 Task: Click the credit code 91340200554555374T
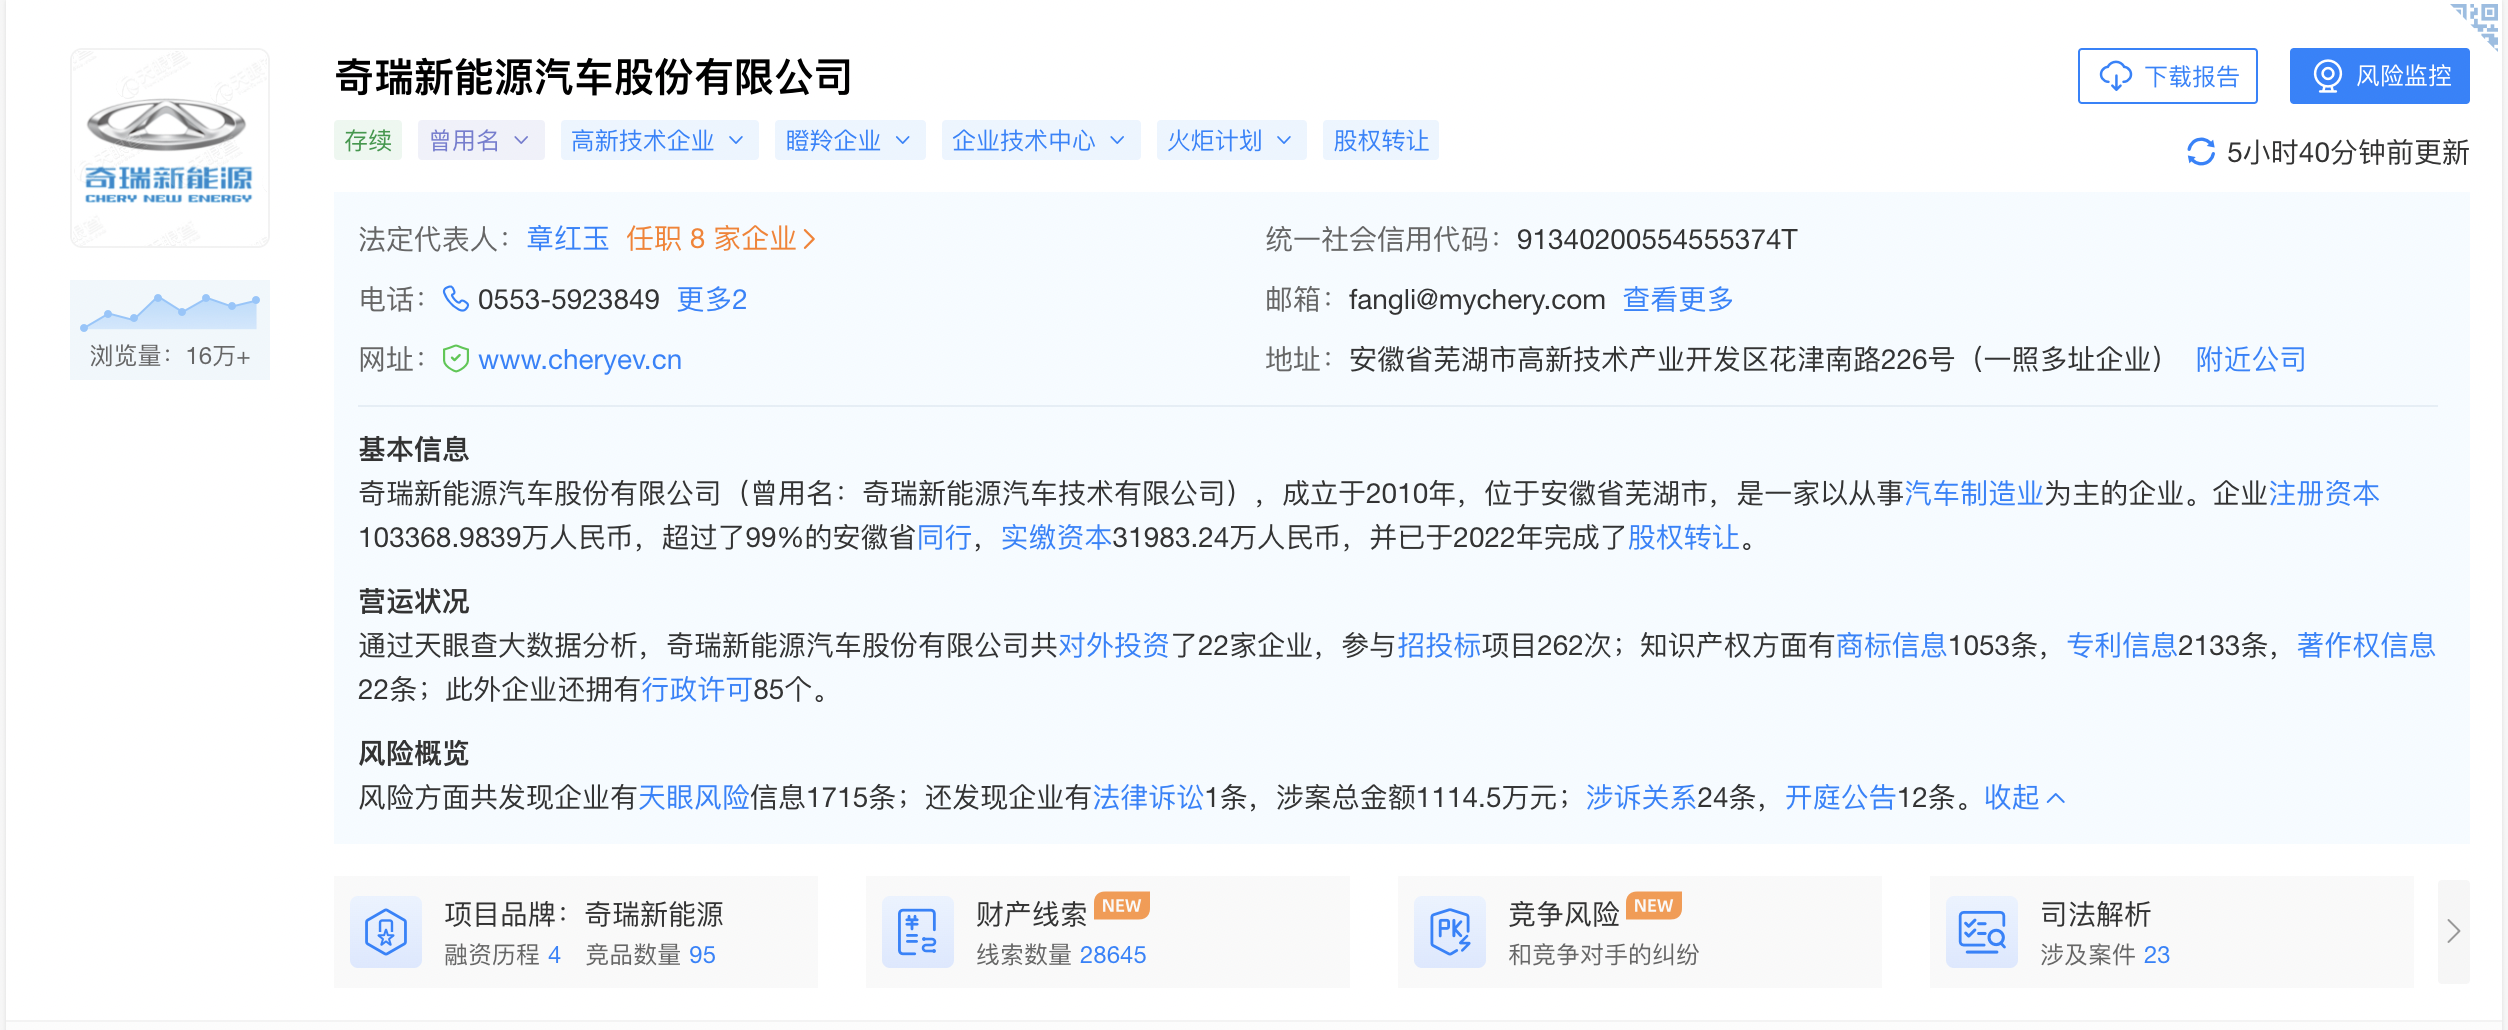[1657, 239]
